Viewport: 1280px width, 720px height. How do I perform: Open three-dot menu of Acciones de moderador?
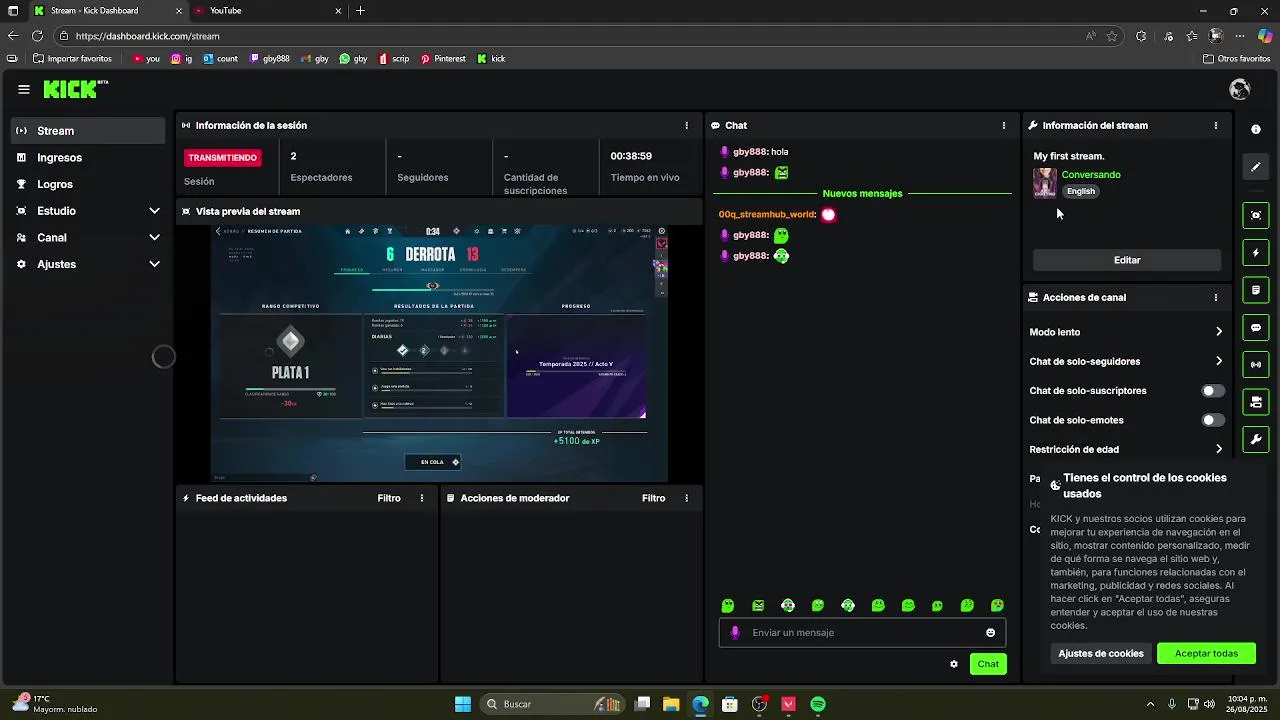pyautogui.click(x=686, y=498)
